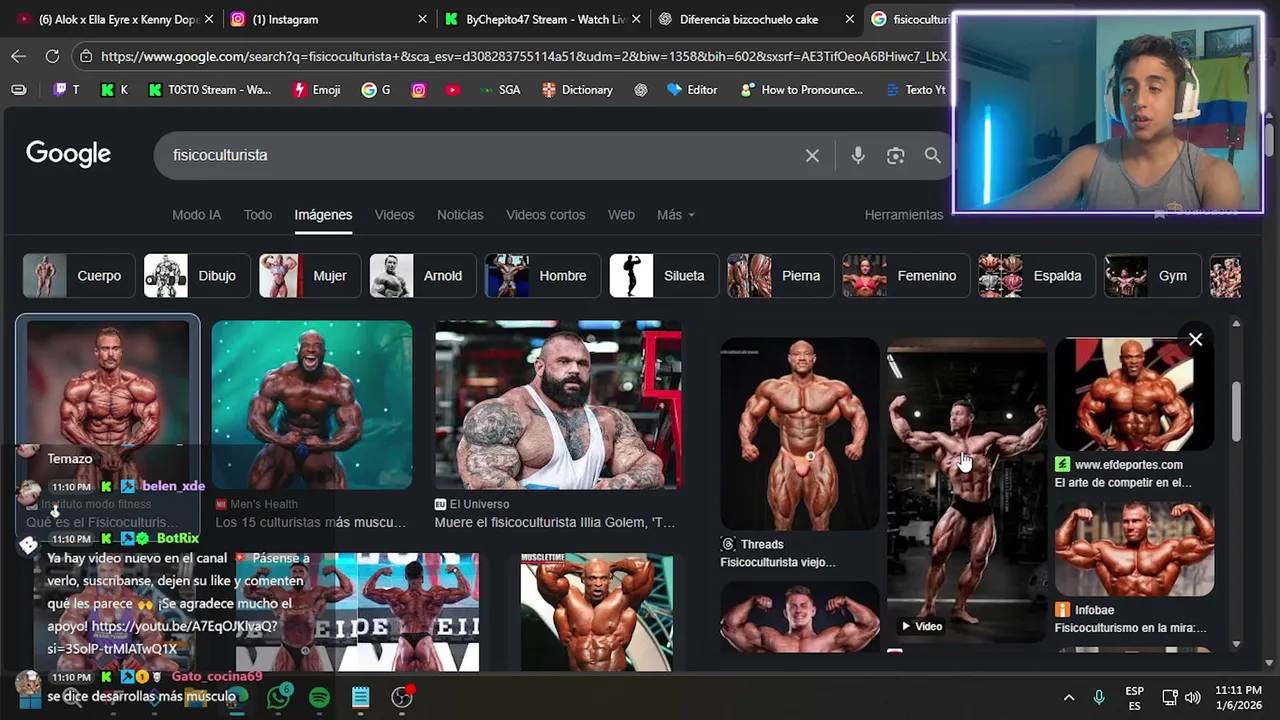
Task: Open the ESP language switcher
Action: (1134, 697)
